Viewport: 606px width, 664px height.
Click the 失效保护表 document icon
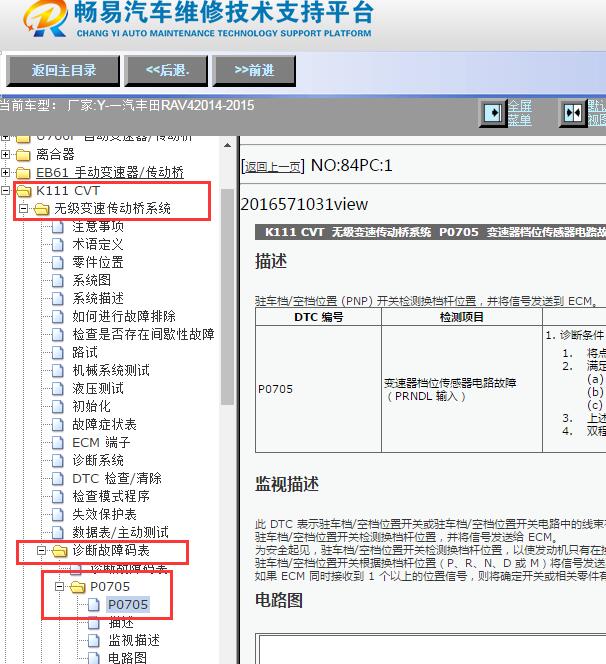58,515
